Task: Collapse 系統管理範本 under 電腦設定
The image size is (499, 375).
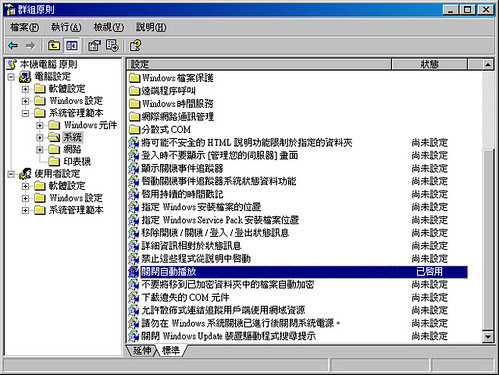Action: click(x=25, y=113)
